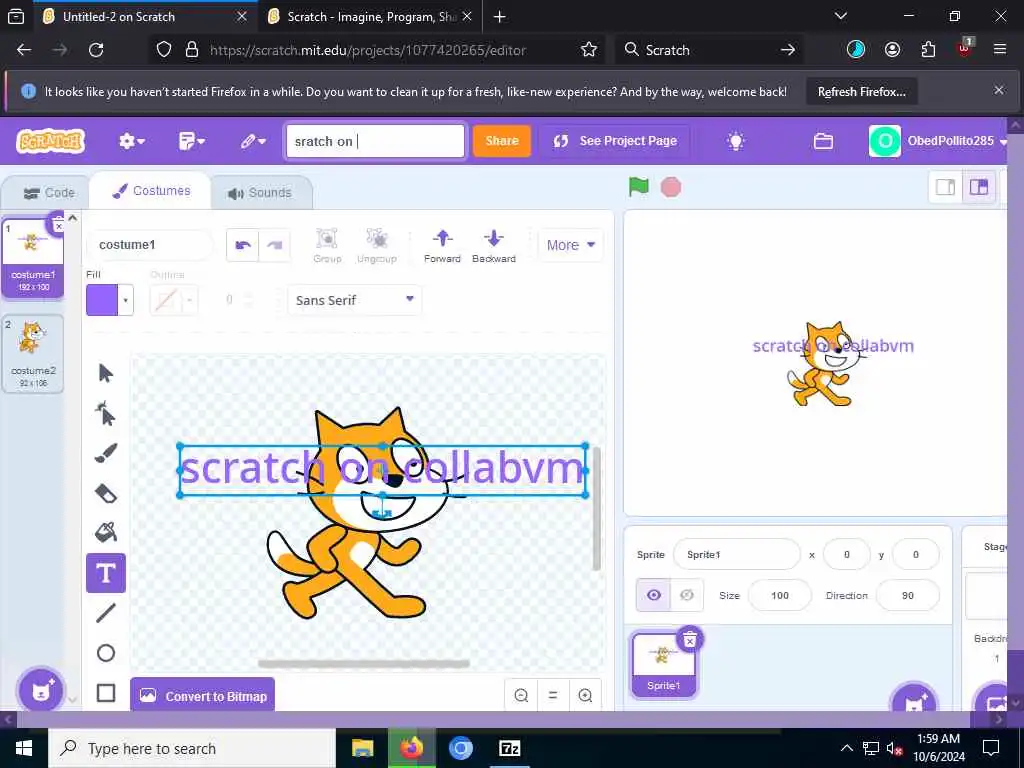Select the Brush tool
This screenshot has height=768, width=1024.
click(x=105, y=453)
